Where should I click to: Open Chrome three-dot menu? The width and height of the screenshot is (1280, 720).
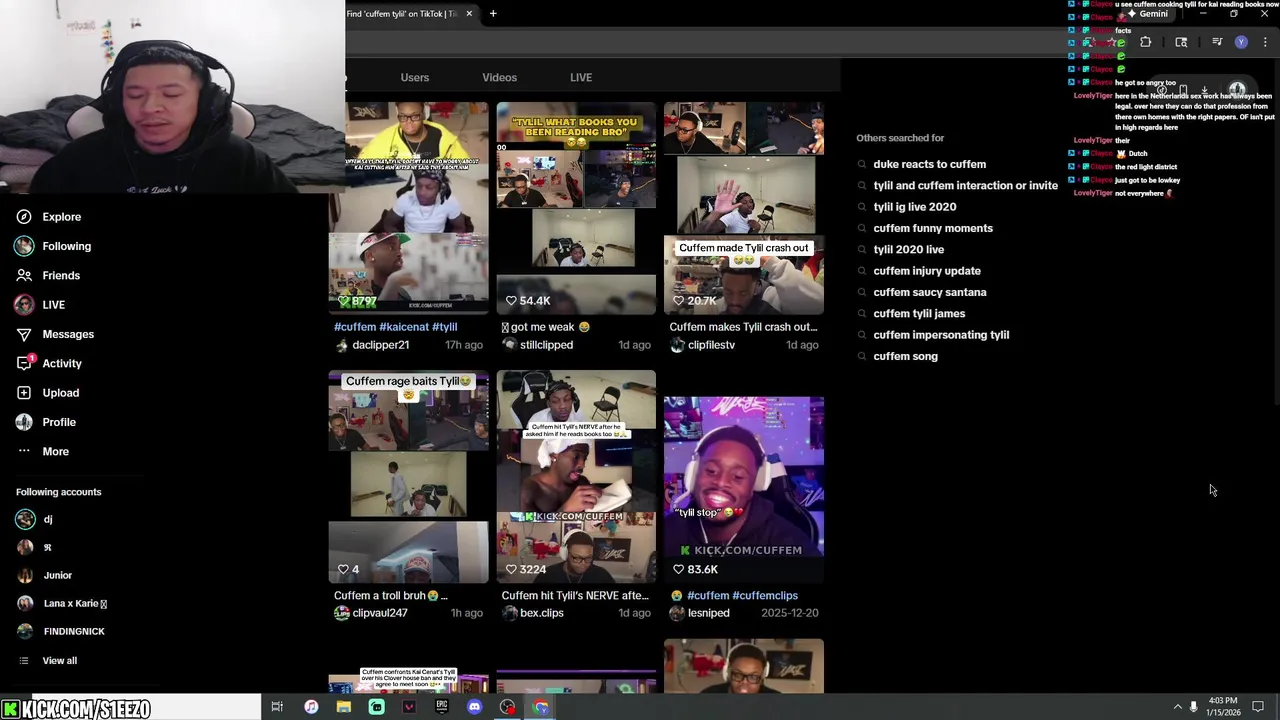[1265, 42]
